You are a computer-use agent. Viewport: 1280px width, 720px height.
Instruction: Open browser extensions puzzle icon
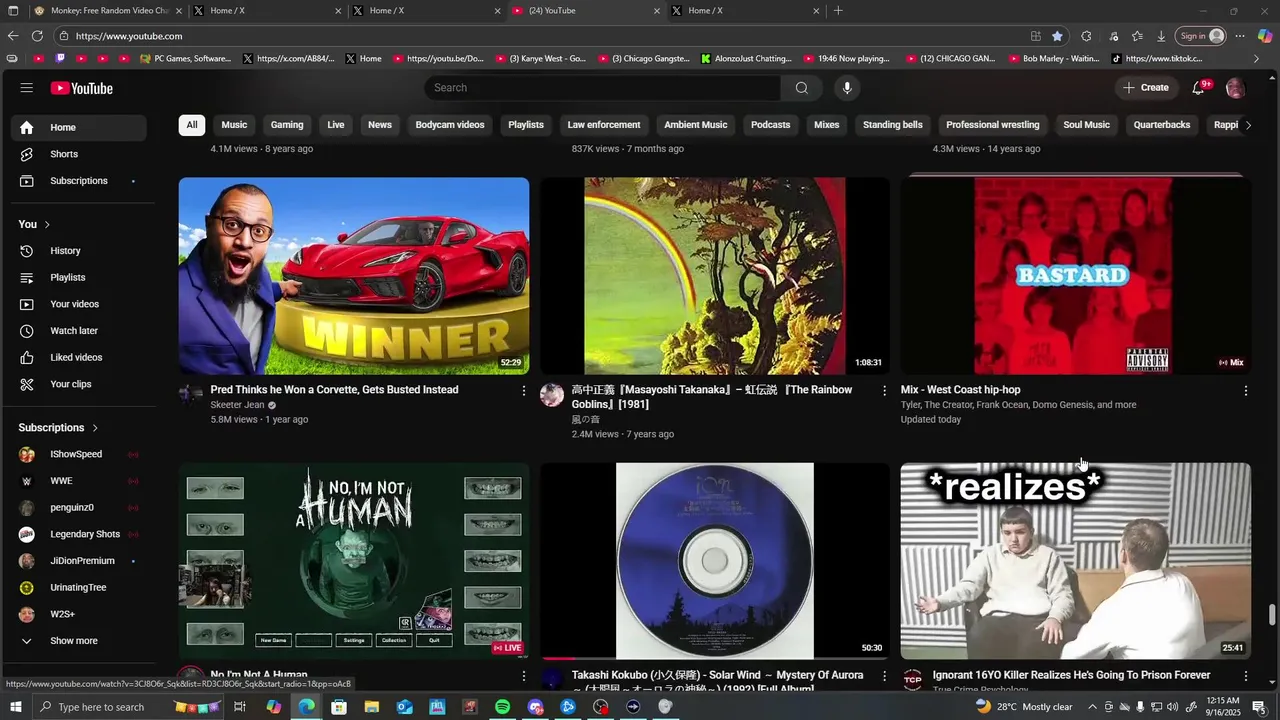pyautogui.click(x=1086, y=36)
